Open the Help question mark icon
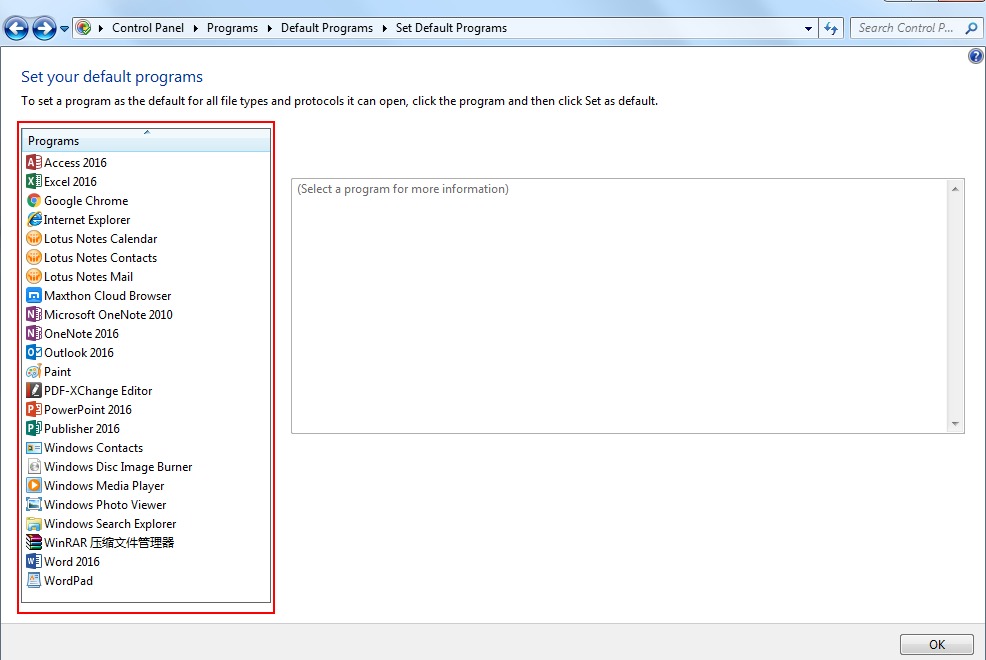The width and height of the screenshot is (986, 660). tap(975, 57)
